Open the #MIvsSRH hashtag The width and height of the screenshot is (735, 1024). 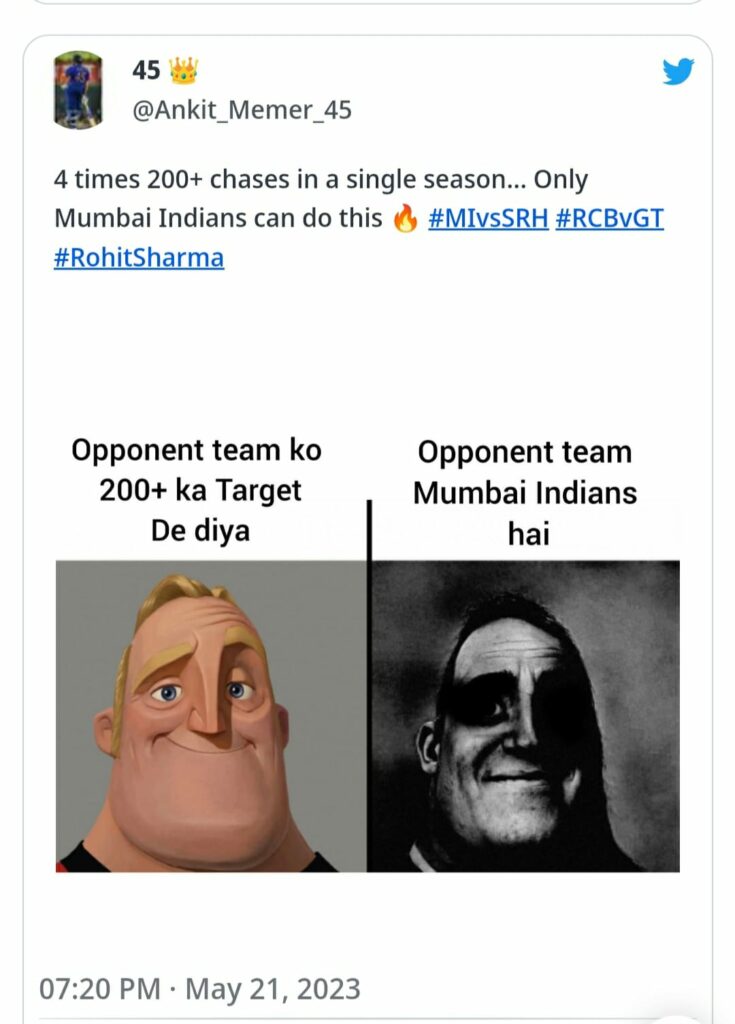click(488, 219)
